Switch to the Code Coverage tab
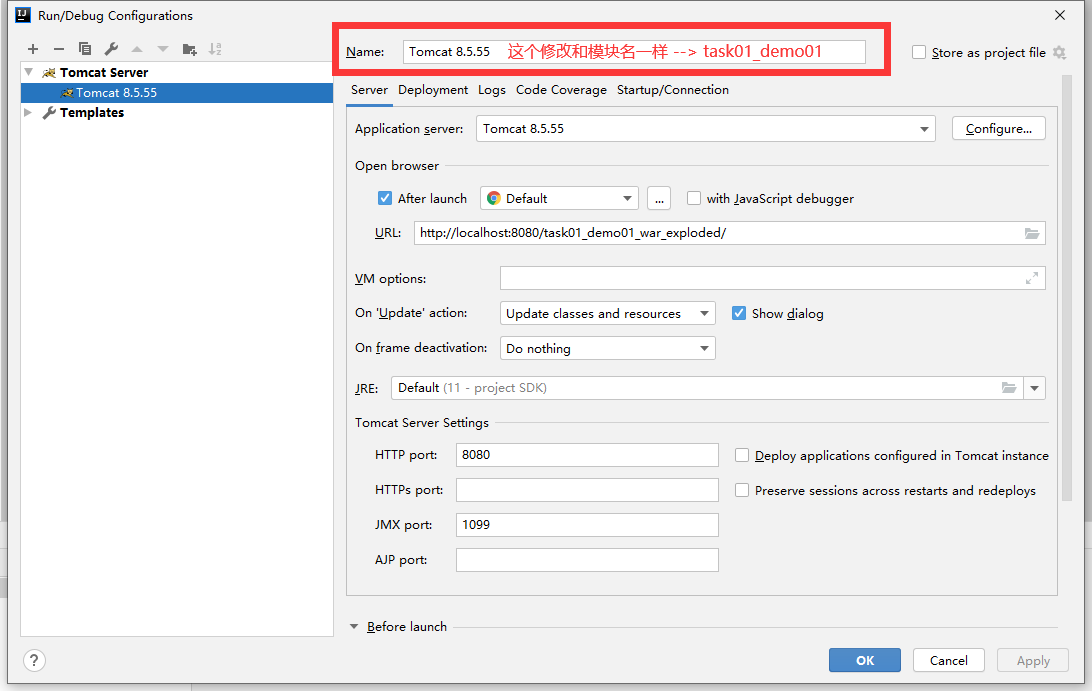 tap(561, 90)
